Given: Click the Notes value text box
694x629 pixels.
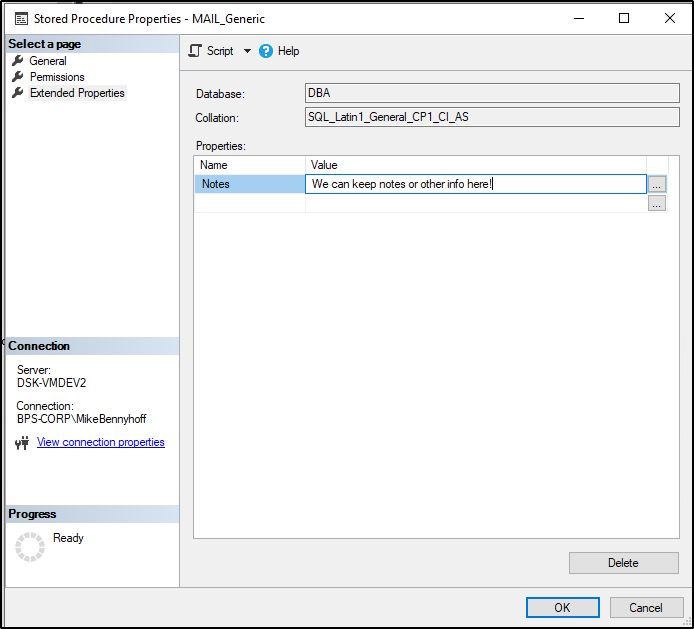Looking at the screenshot, I should tap(476, 184).
